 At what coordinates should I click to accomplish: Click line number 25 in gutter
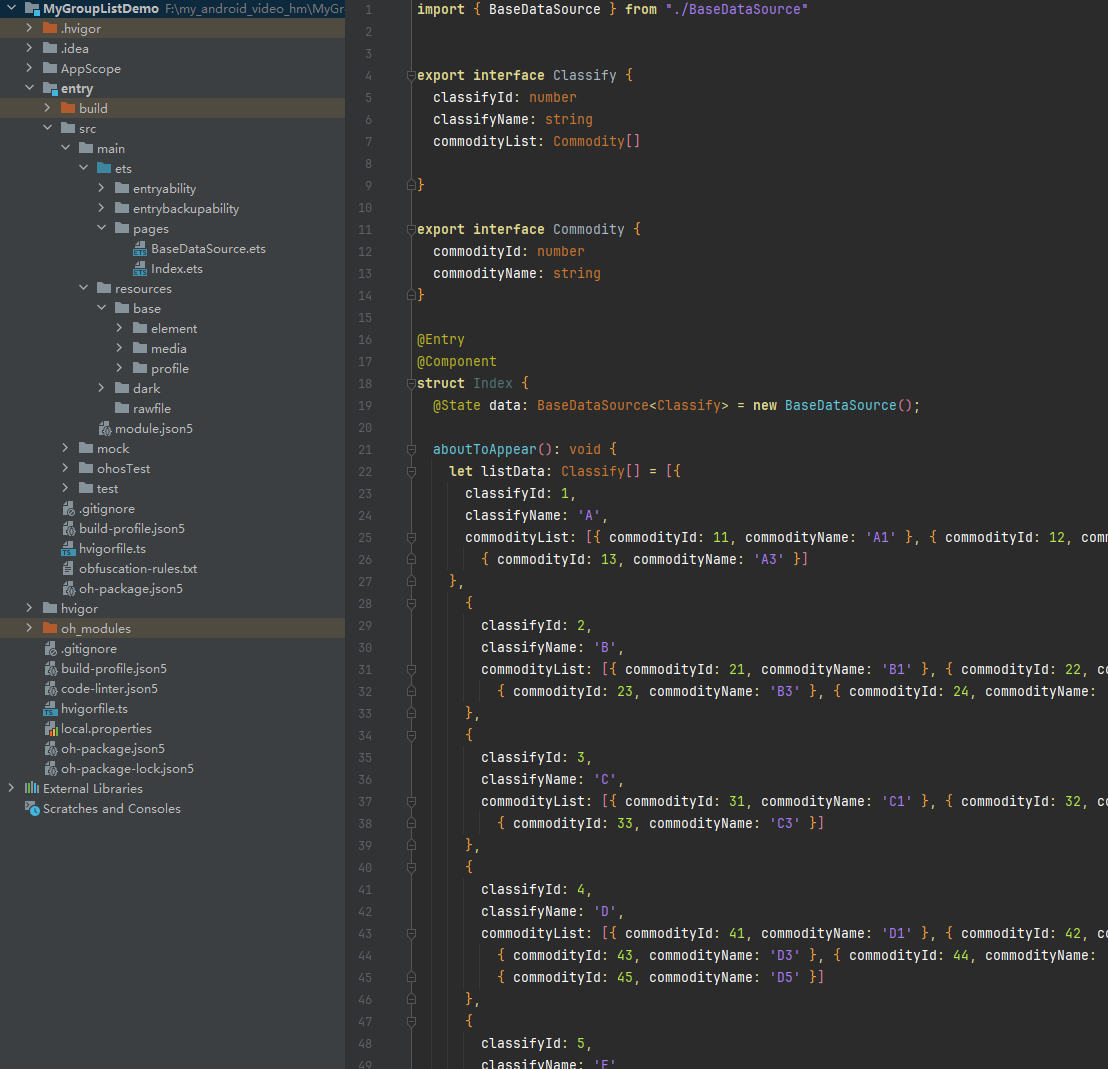click(x=365, y=538)
